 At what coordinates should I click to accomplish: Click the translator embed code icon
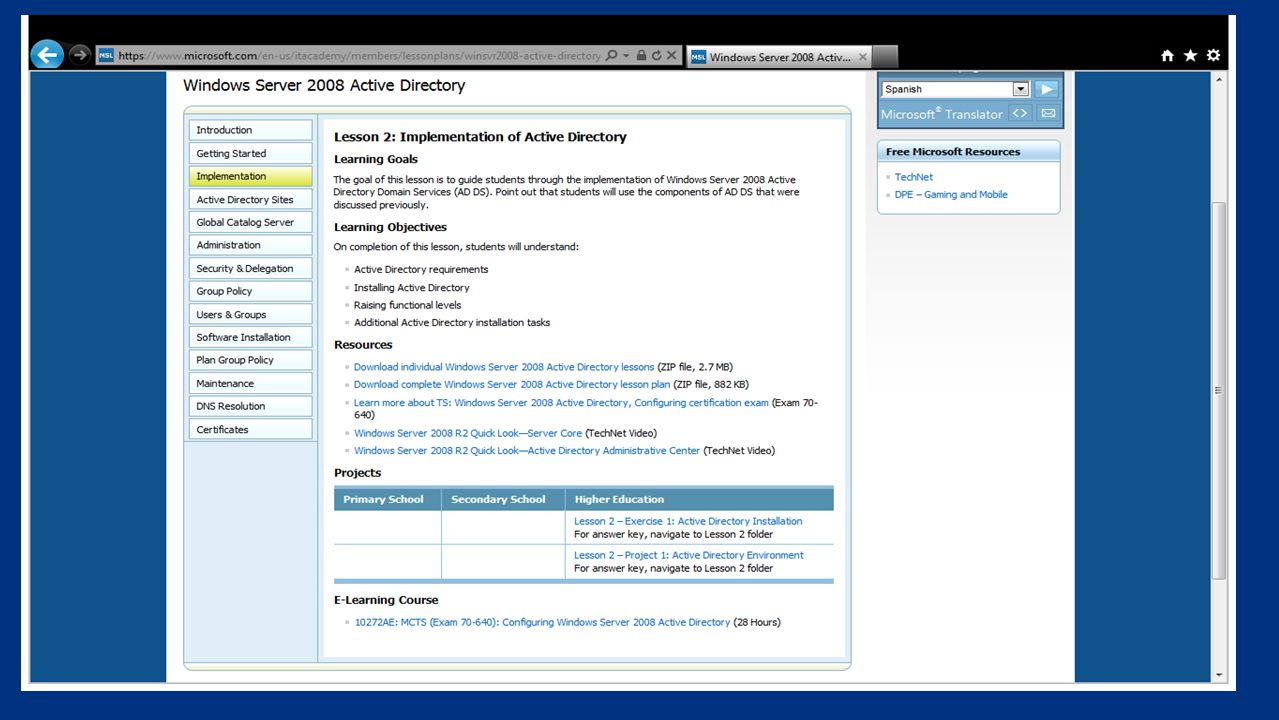point(1019,113)
